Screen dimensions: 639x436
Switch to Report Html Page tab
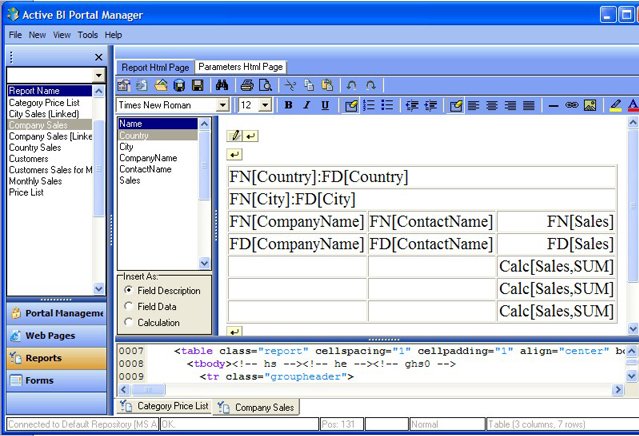(155, 67)
